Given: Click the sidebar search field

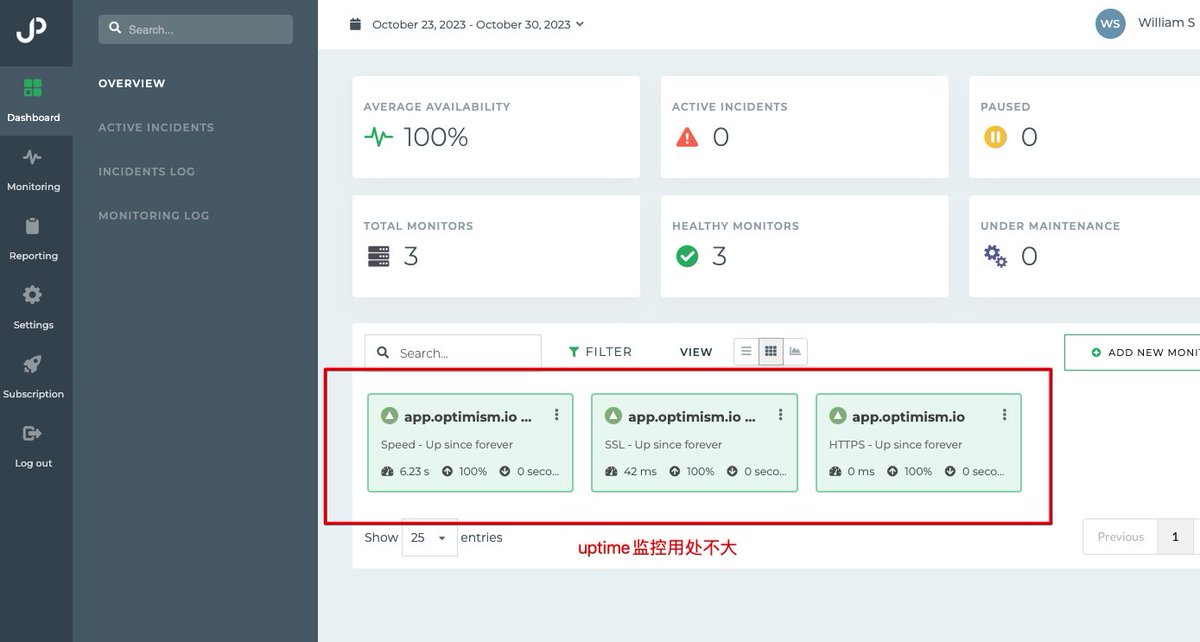Looking at the screenshot, I should point(195,29).
